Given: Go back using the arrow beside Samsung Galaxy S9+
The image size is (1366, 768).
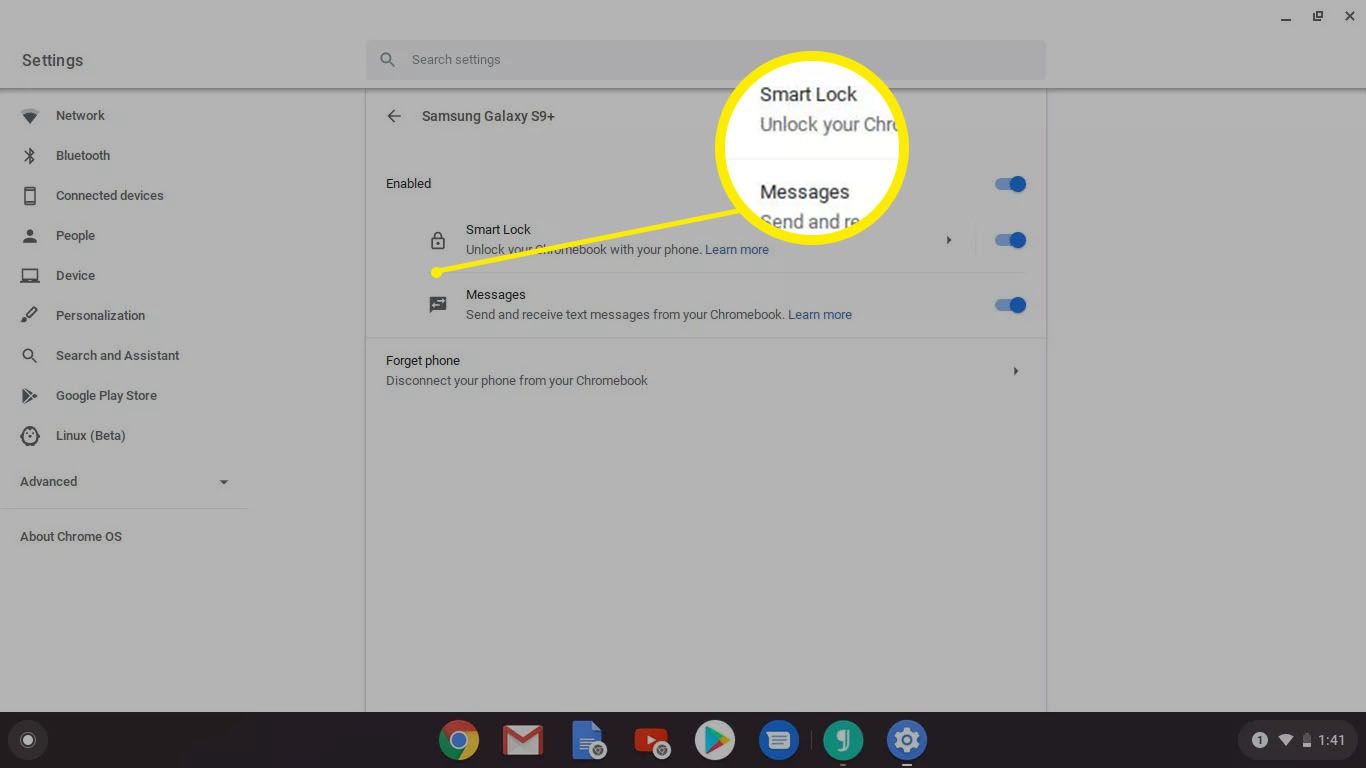Looking at the screenshot, I should click(394, 116).
